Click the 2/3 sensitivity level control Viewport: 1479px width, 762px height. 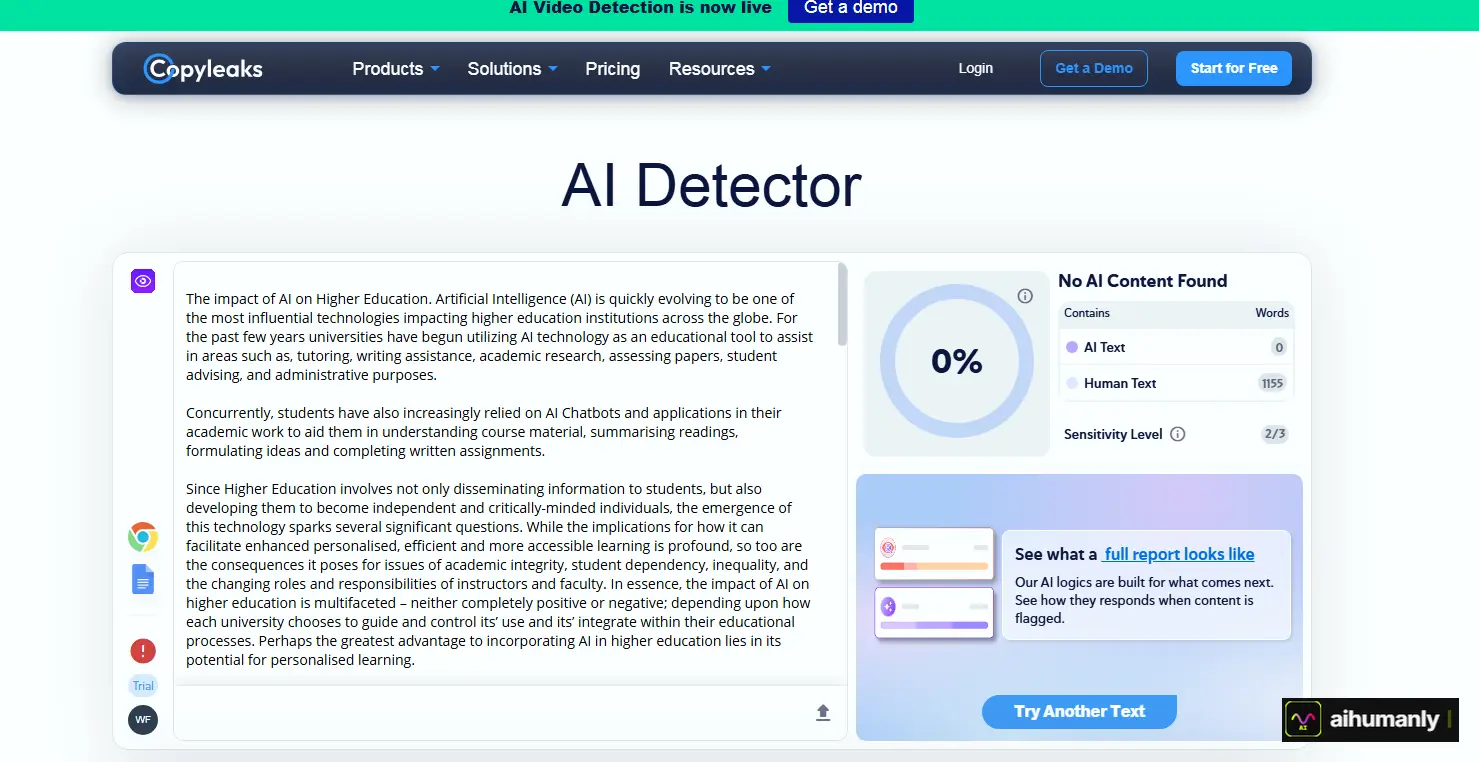tap(1274, 434)
